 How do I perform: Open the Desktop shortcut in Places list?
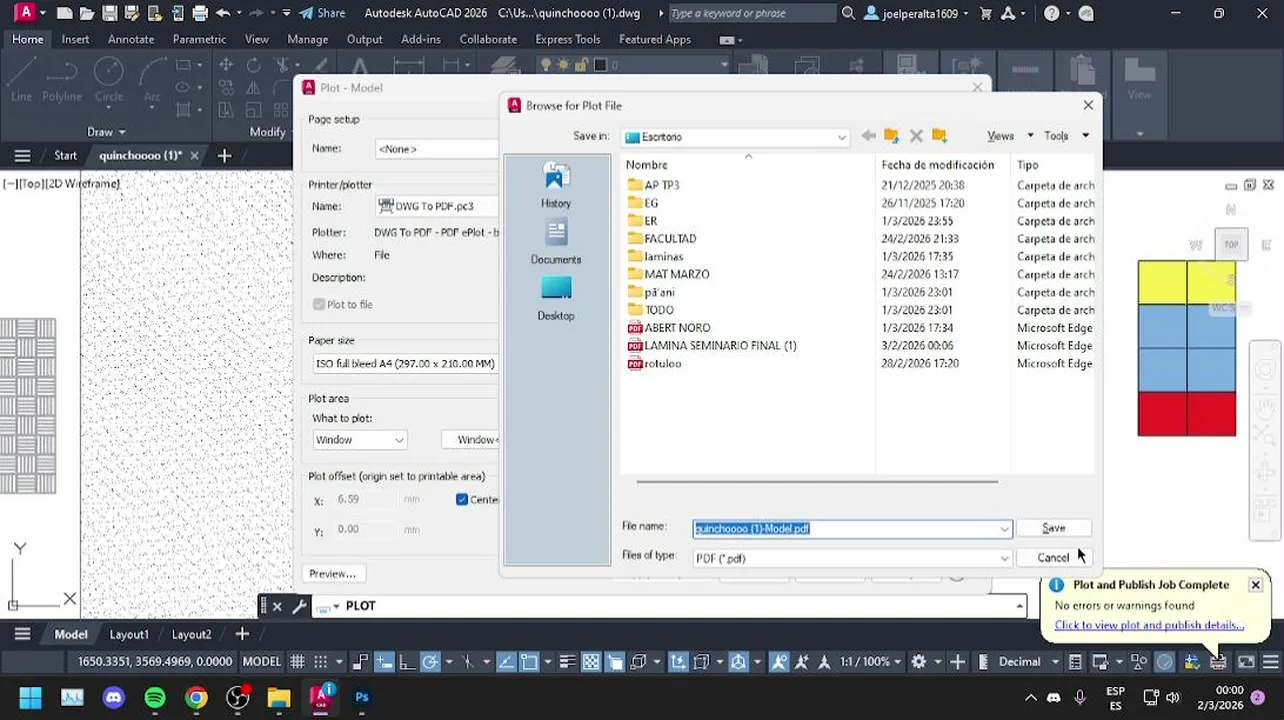click(x=556, y=298)
